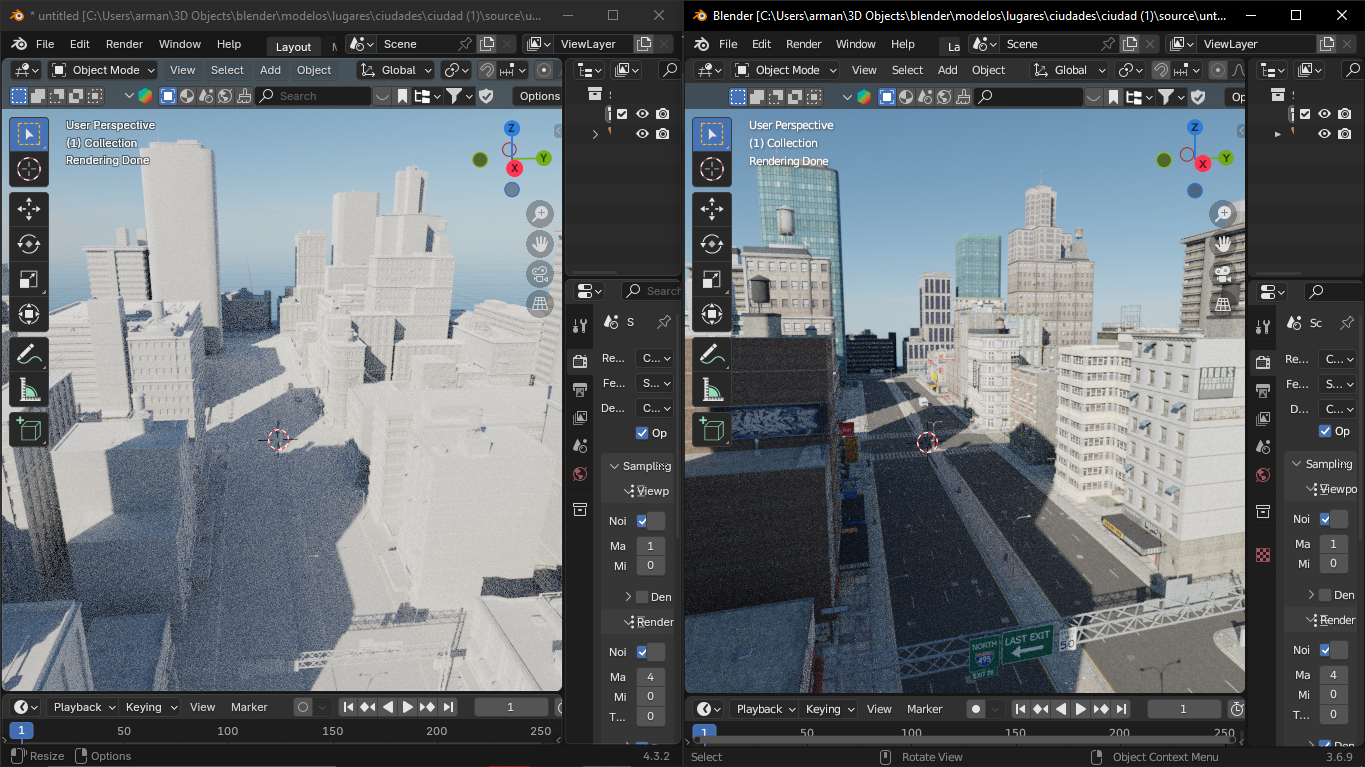The height and width of the screenshot is (767, 1365).
Task: Click pin icon in left properties panel
Action: 663,322
